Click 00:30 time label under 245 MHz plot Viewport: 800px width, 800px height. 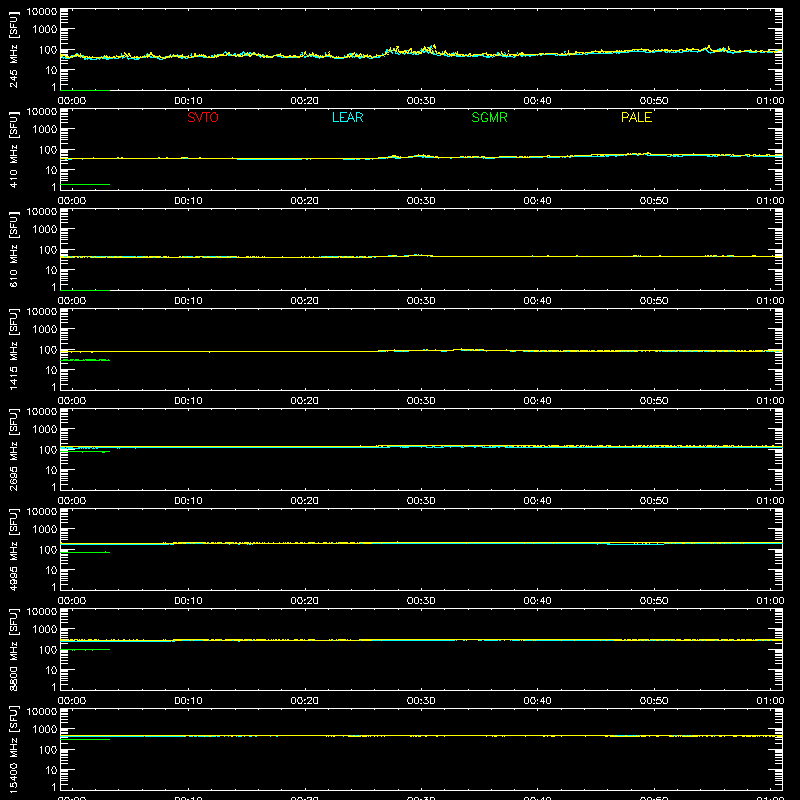(421, 101)
